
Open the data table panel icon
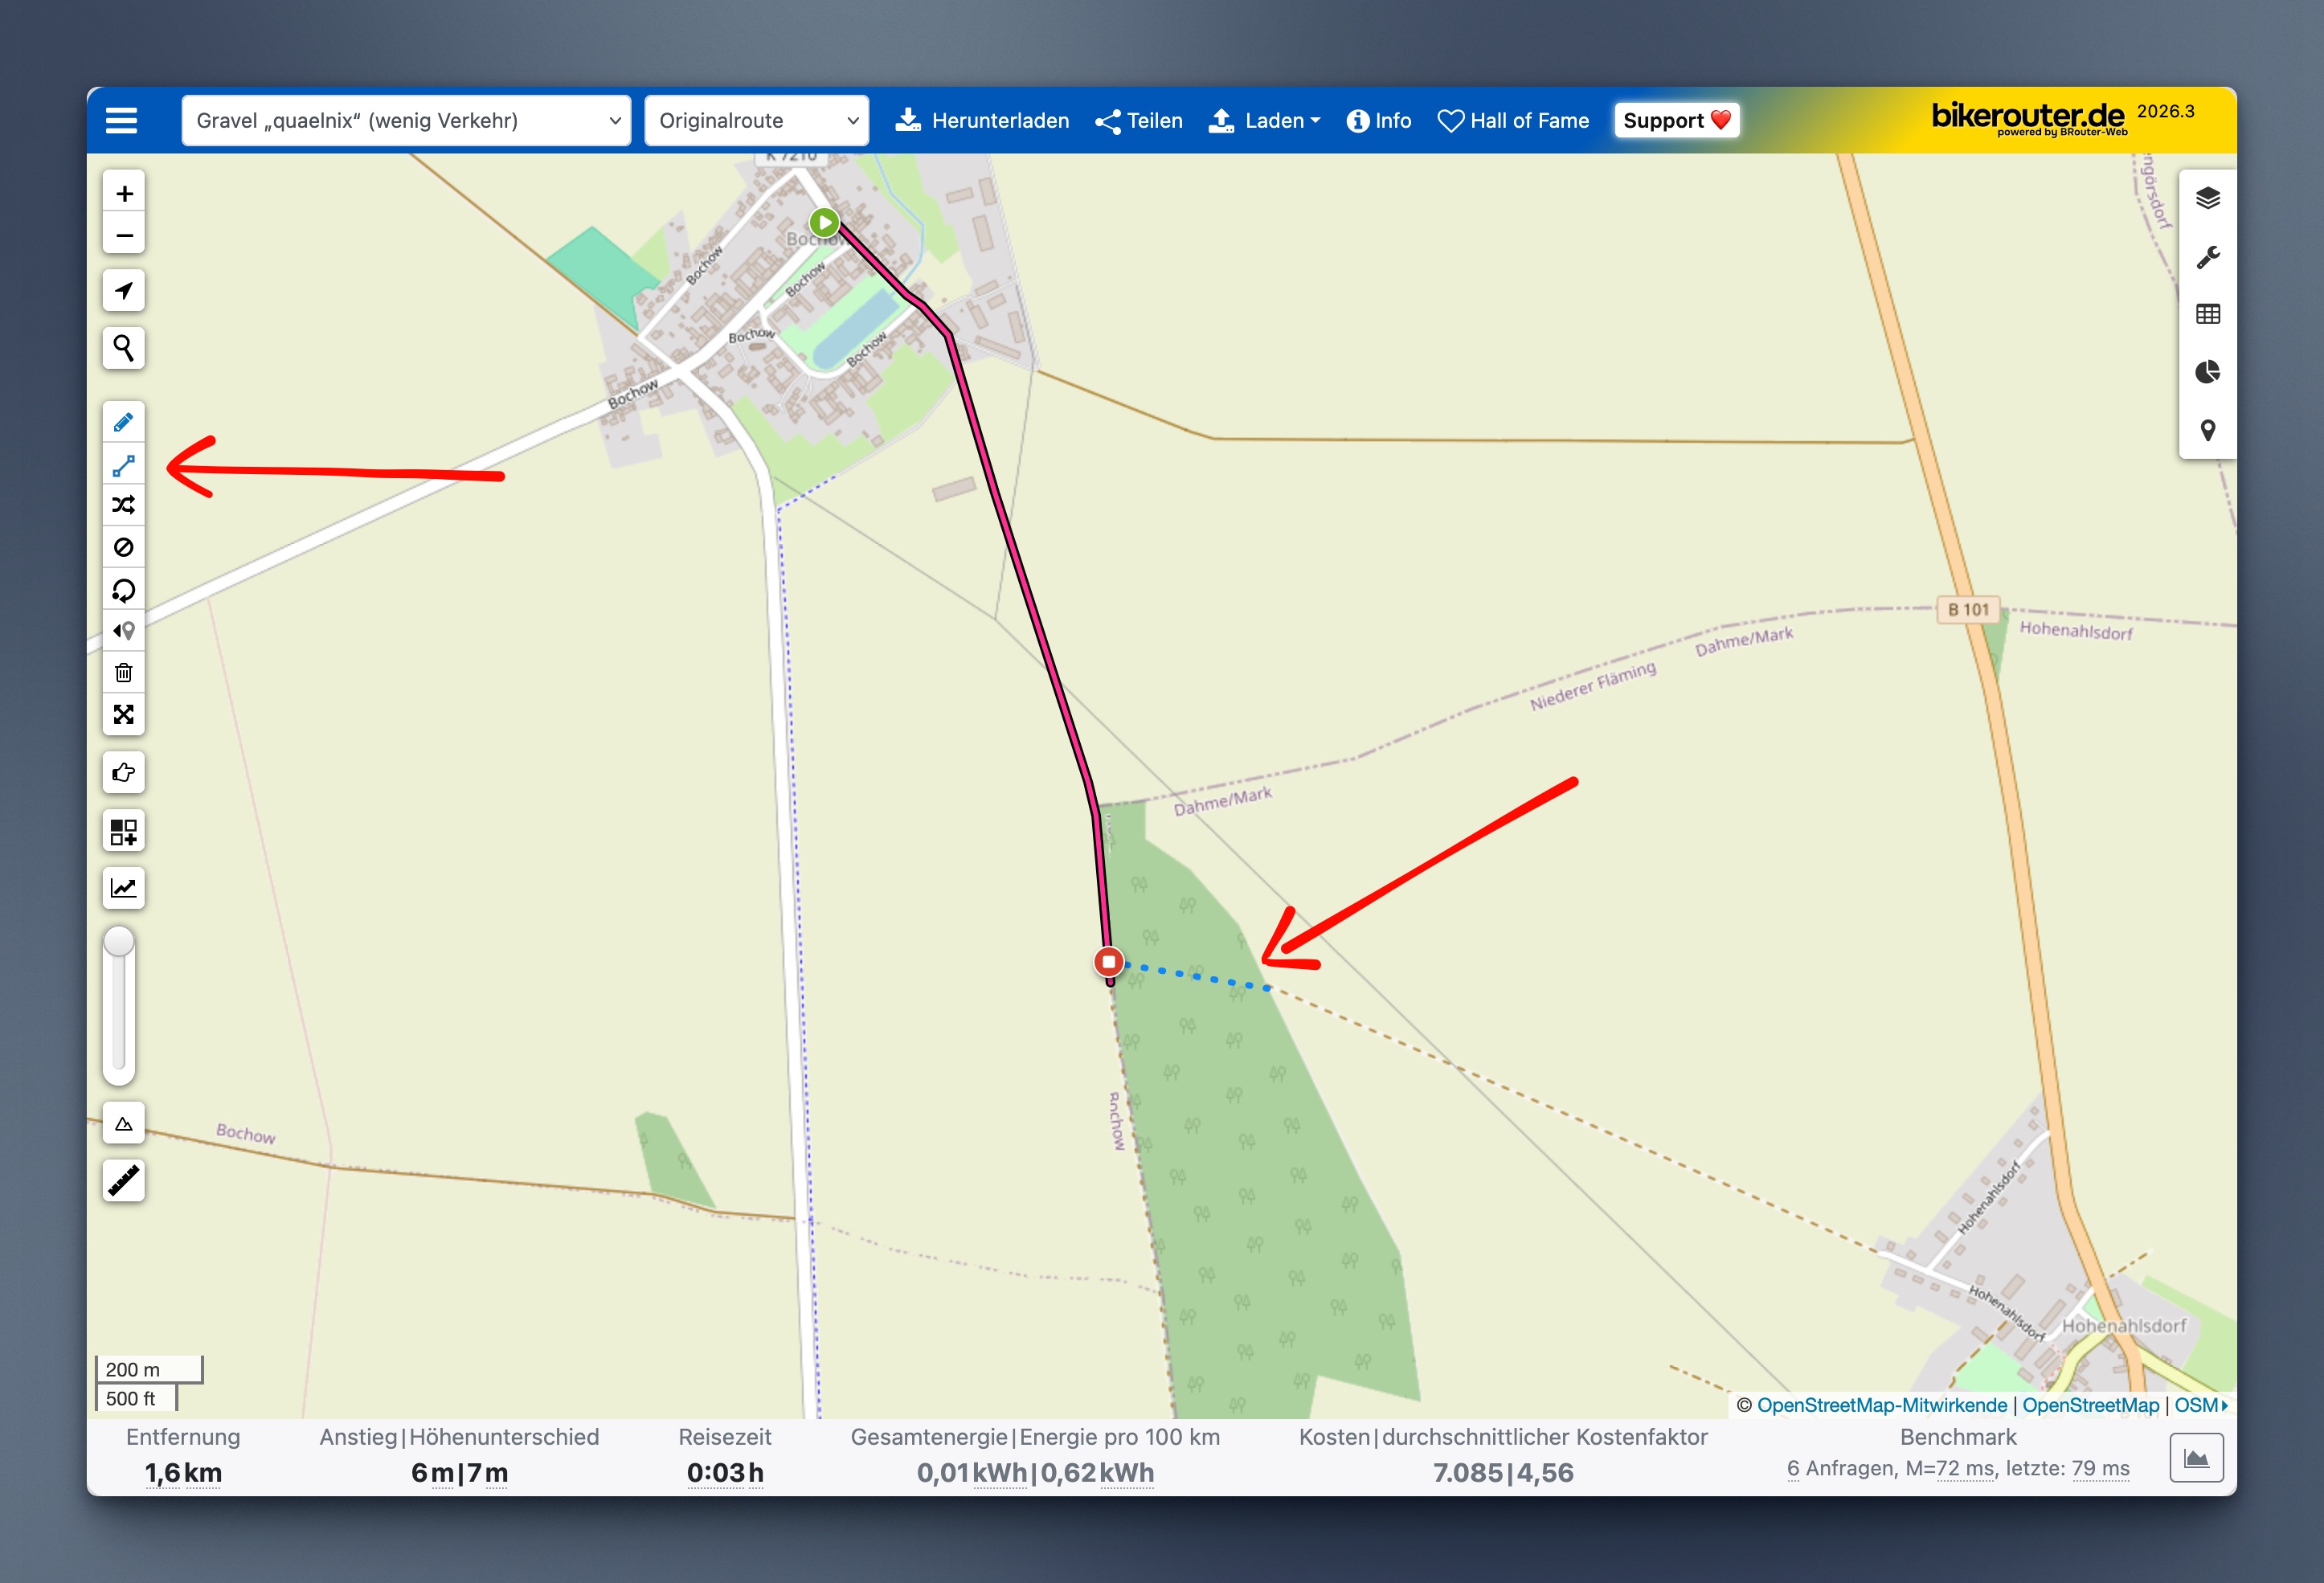pos(2207,314)
